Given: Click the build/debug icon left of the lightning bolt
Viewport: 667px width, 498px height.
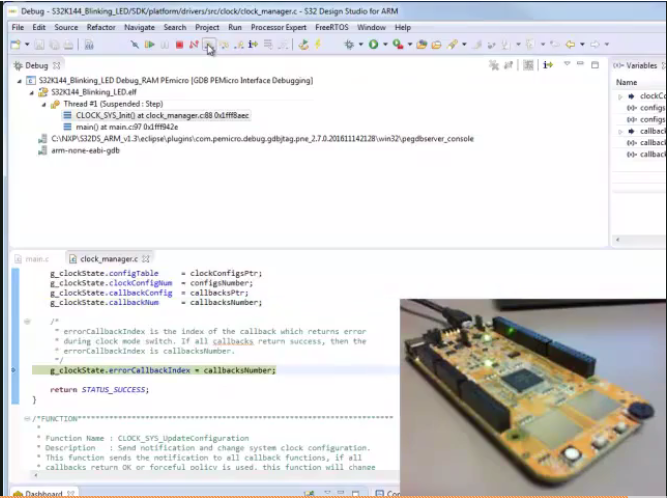Looking at the screenshot, I should [303, 44].
